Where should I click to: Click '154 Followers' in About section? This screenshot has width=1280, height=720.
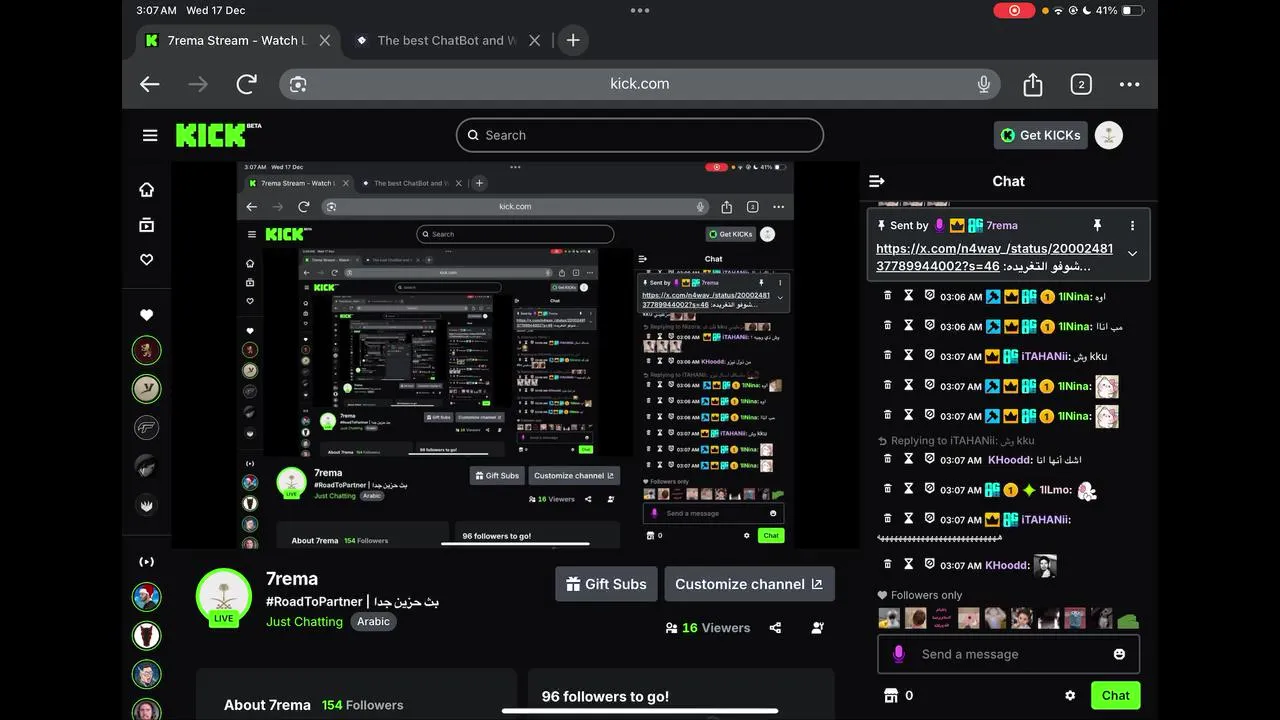[362, 705]
